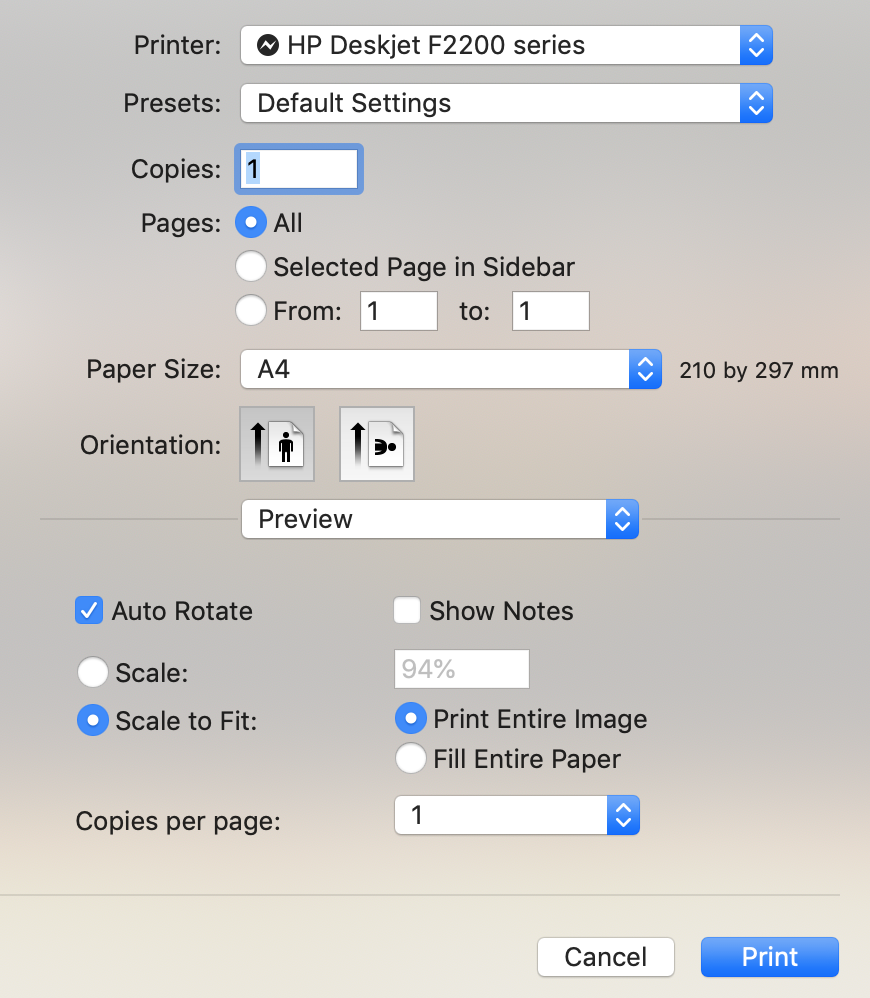Open the Preview options section dropdown
870x998 pixels.
pos(439,519)
